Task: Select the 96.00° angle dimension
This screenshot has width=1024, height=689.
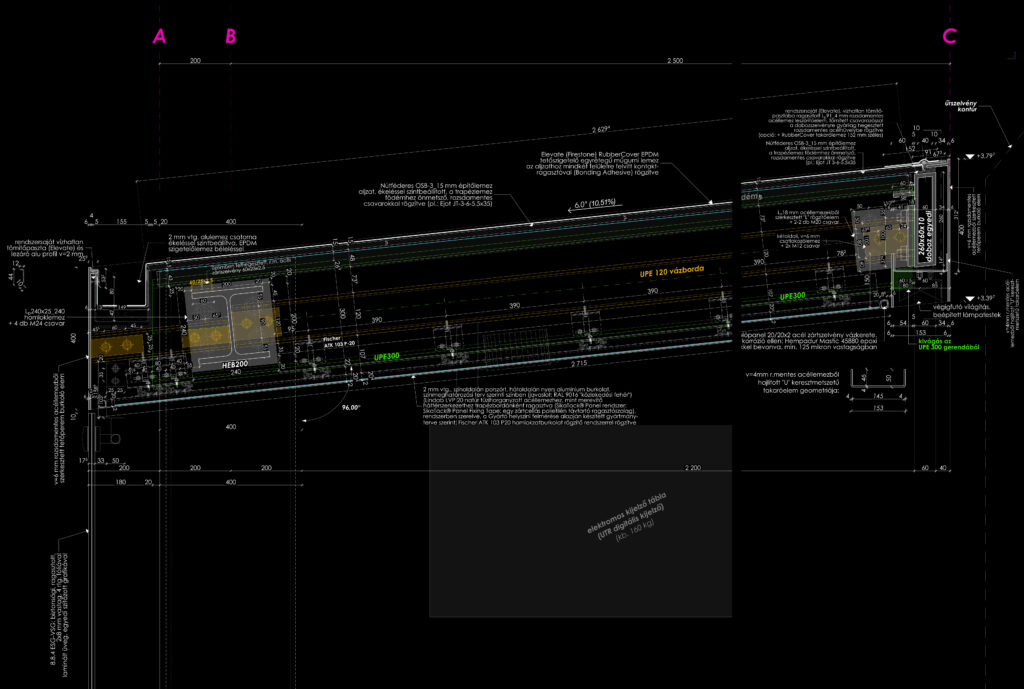Action: coord(351,408)
